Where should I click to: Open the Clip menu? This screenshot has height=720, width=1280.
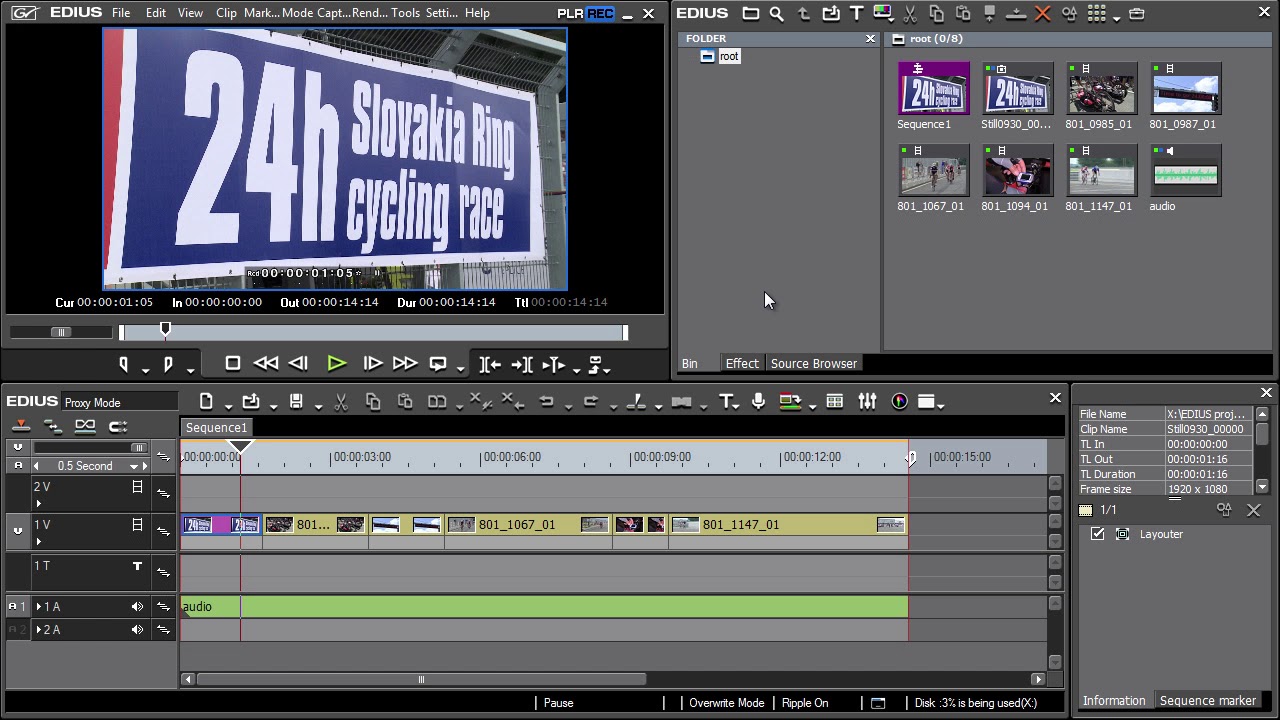226,13
